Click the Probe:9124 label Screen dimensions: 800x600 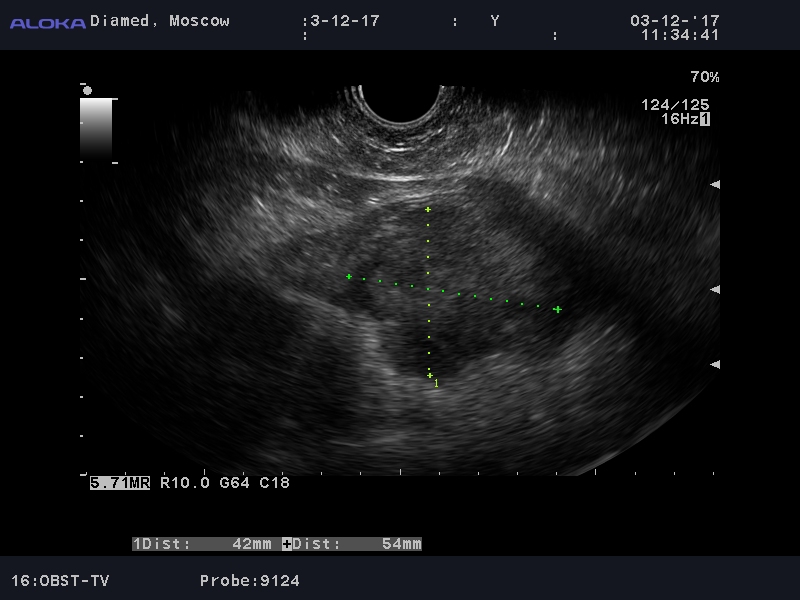click(x=249, y=581)
